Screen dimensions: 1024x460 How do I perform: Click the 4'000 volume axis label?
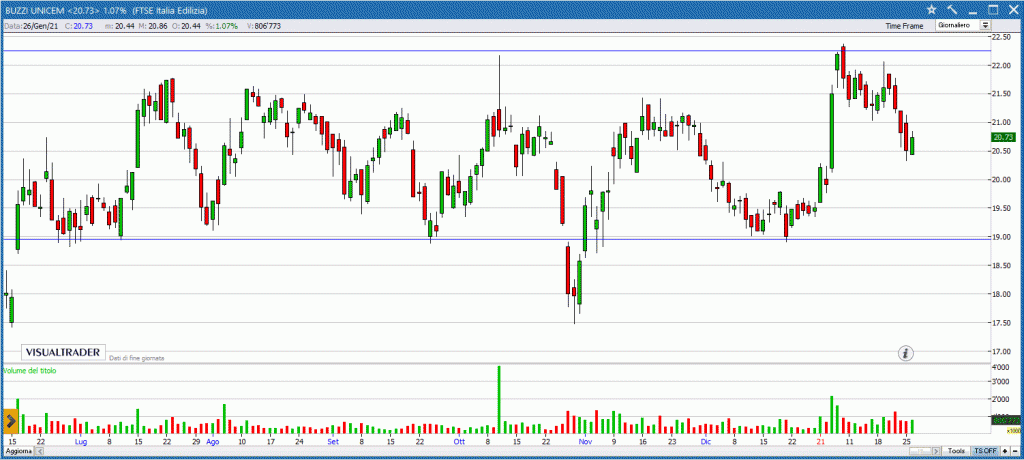(1000, 368)
